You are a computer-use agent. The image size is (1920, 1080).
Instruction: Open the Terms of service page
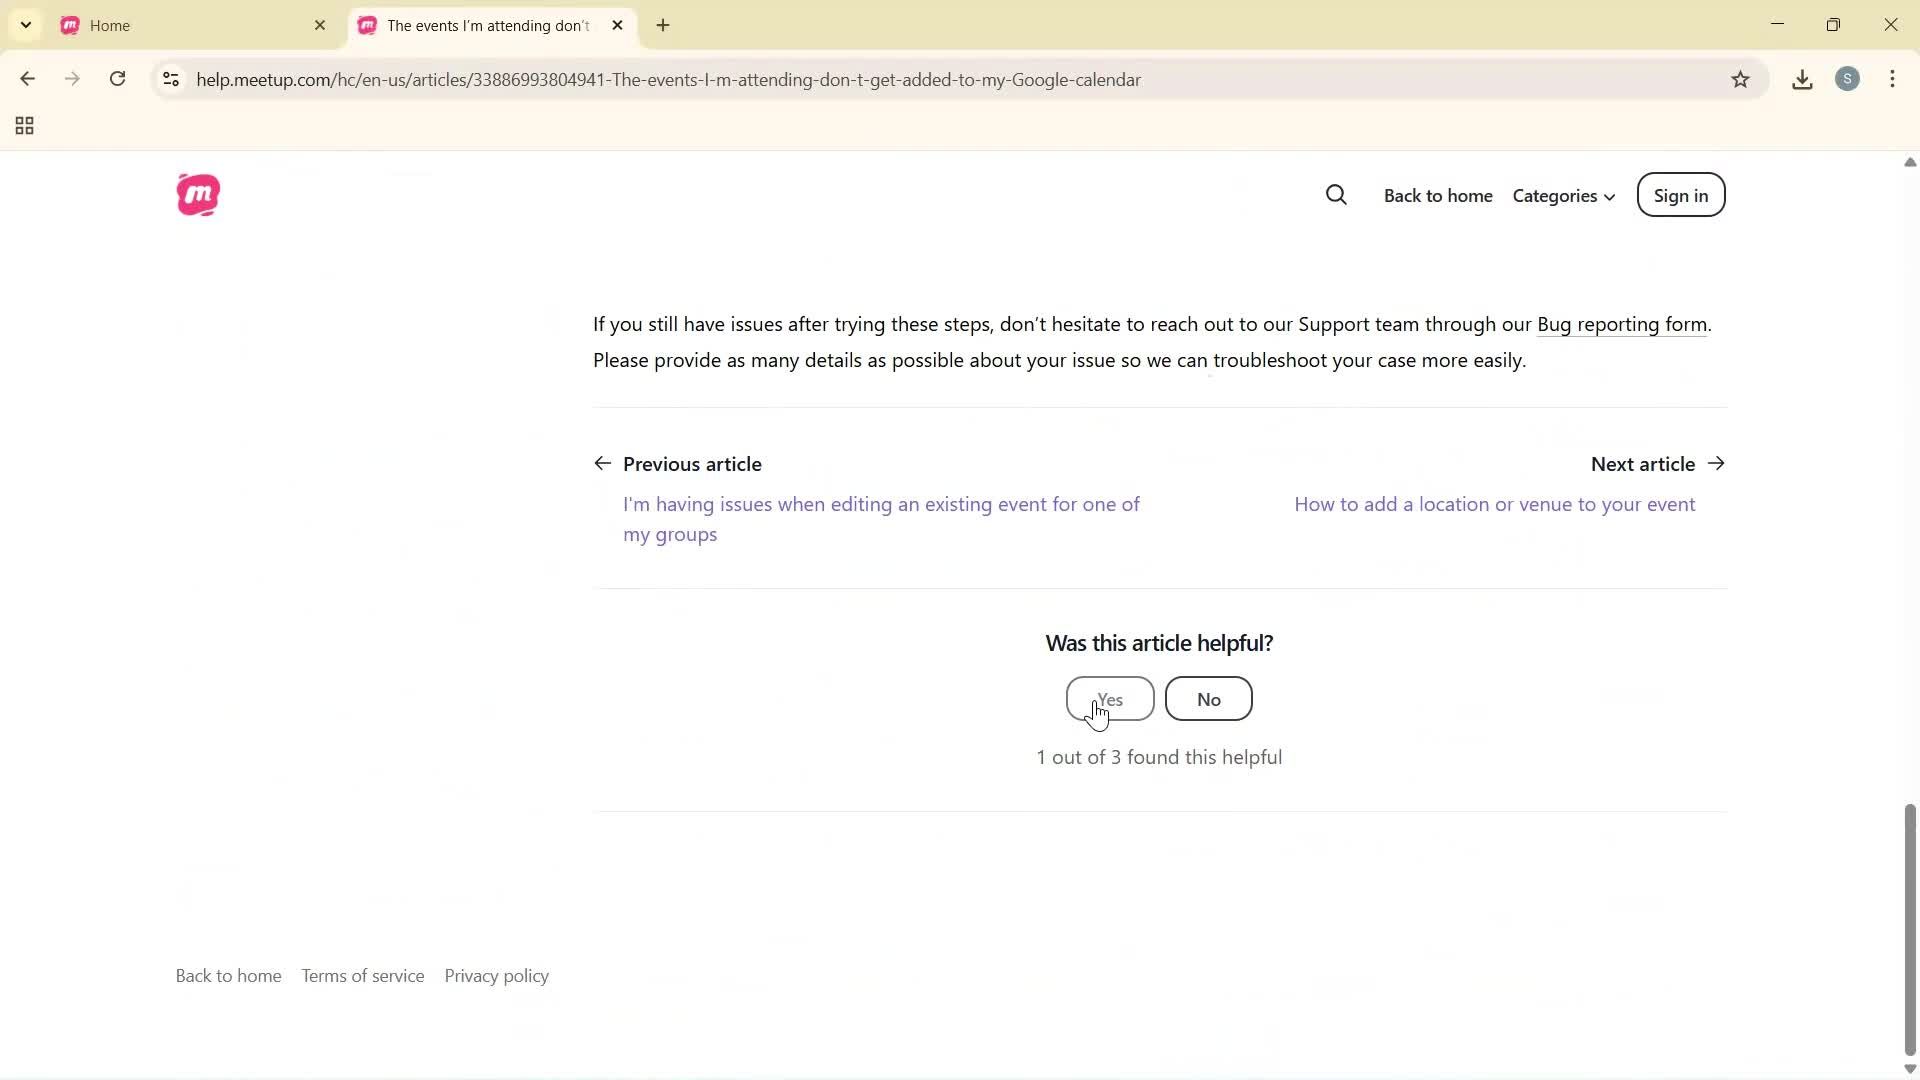click(x=362, y=975)
